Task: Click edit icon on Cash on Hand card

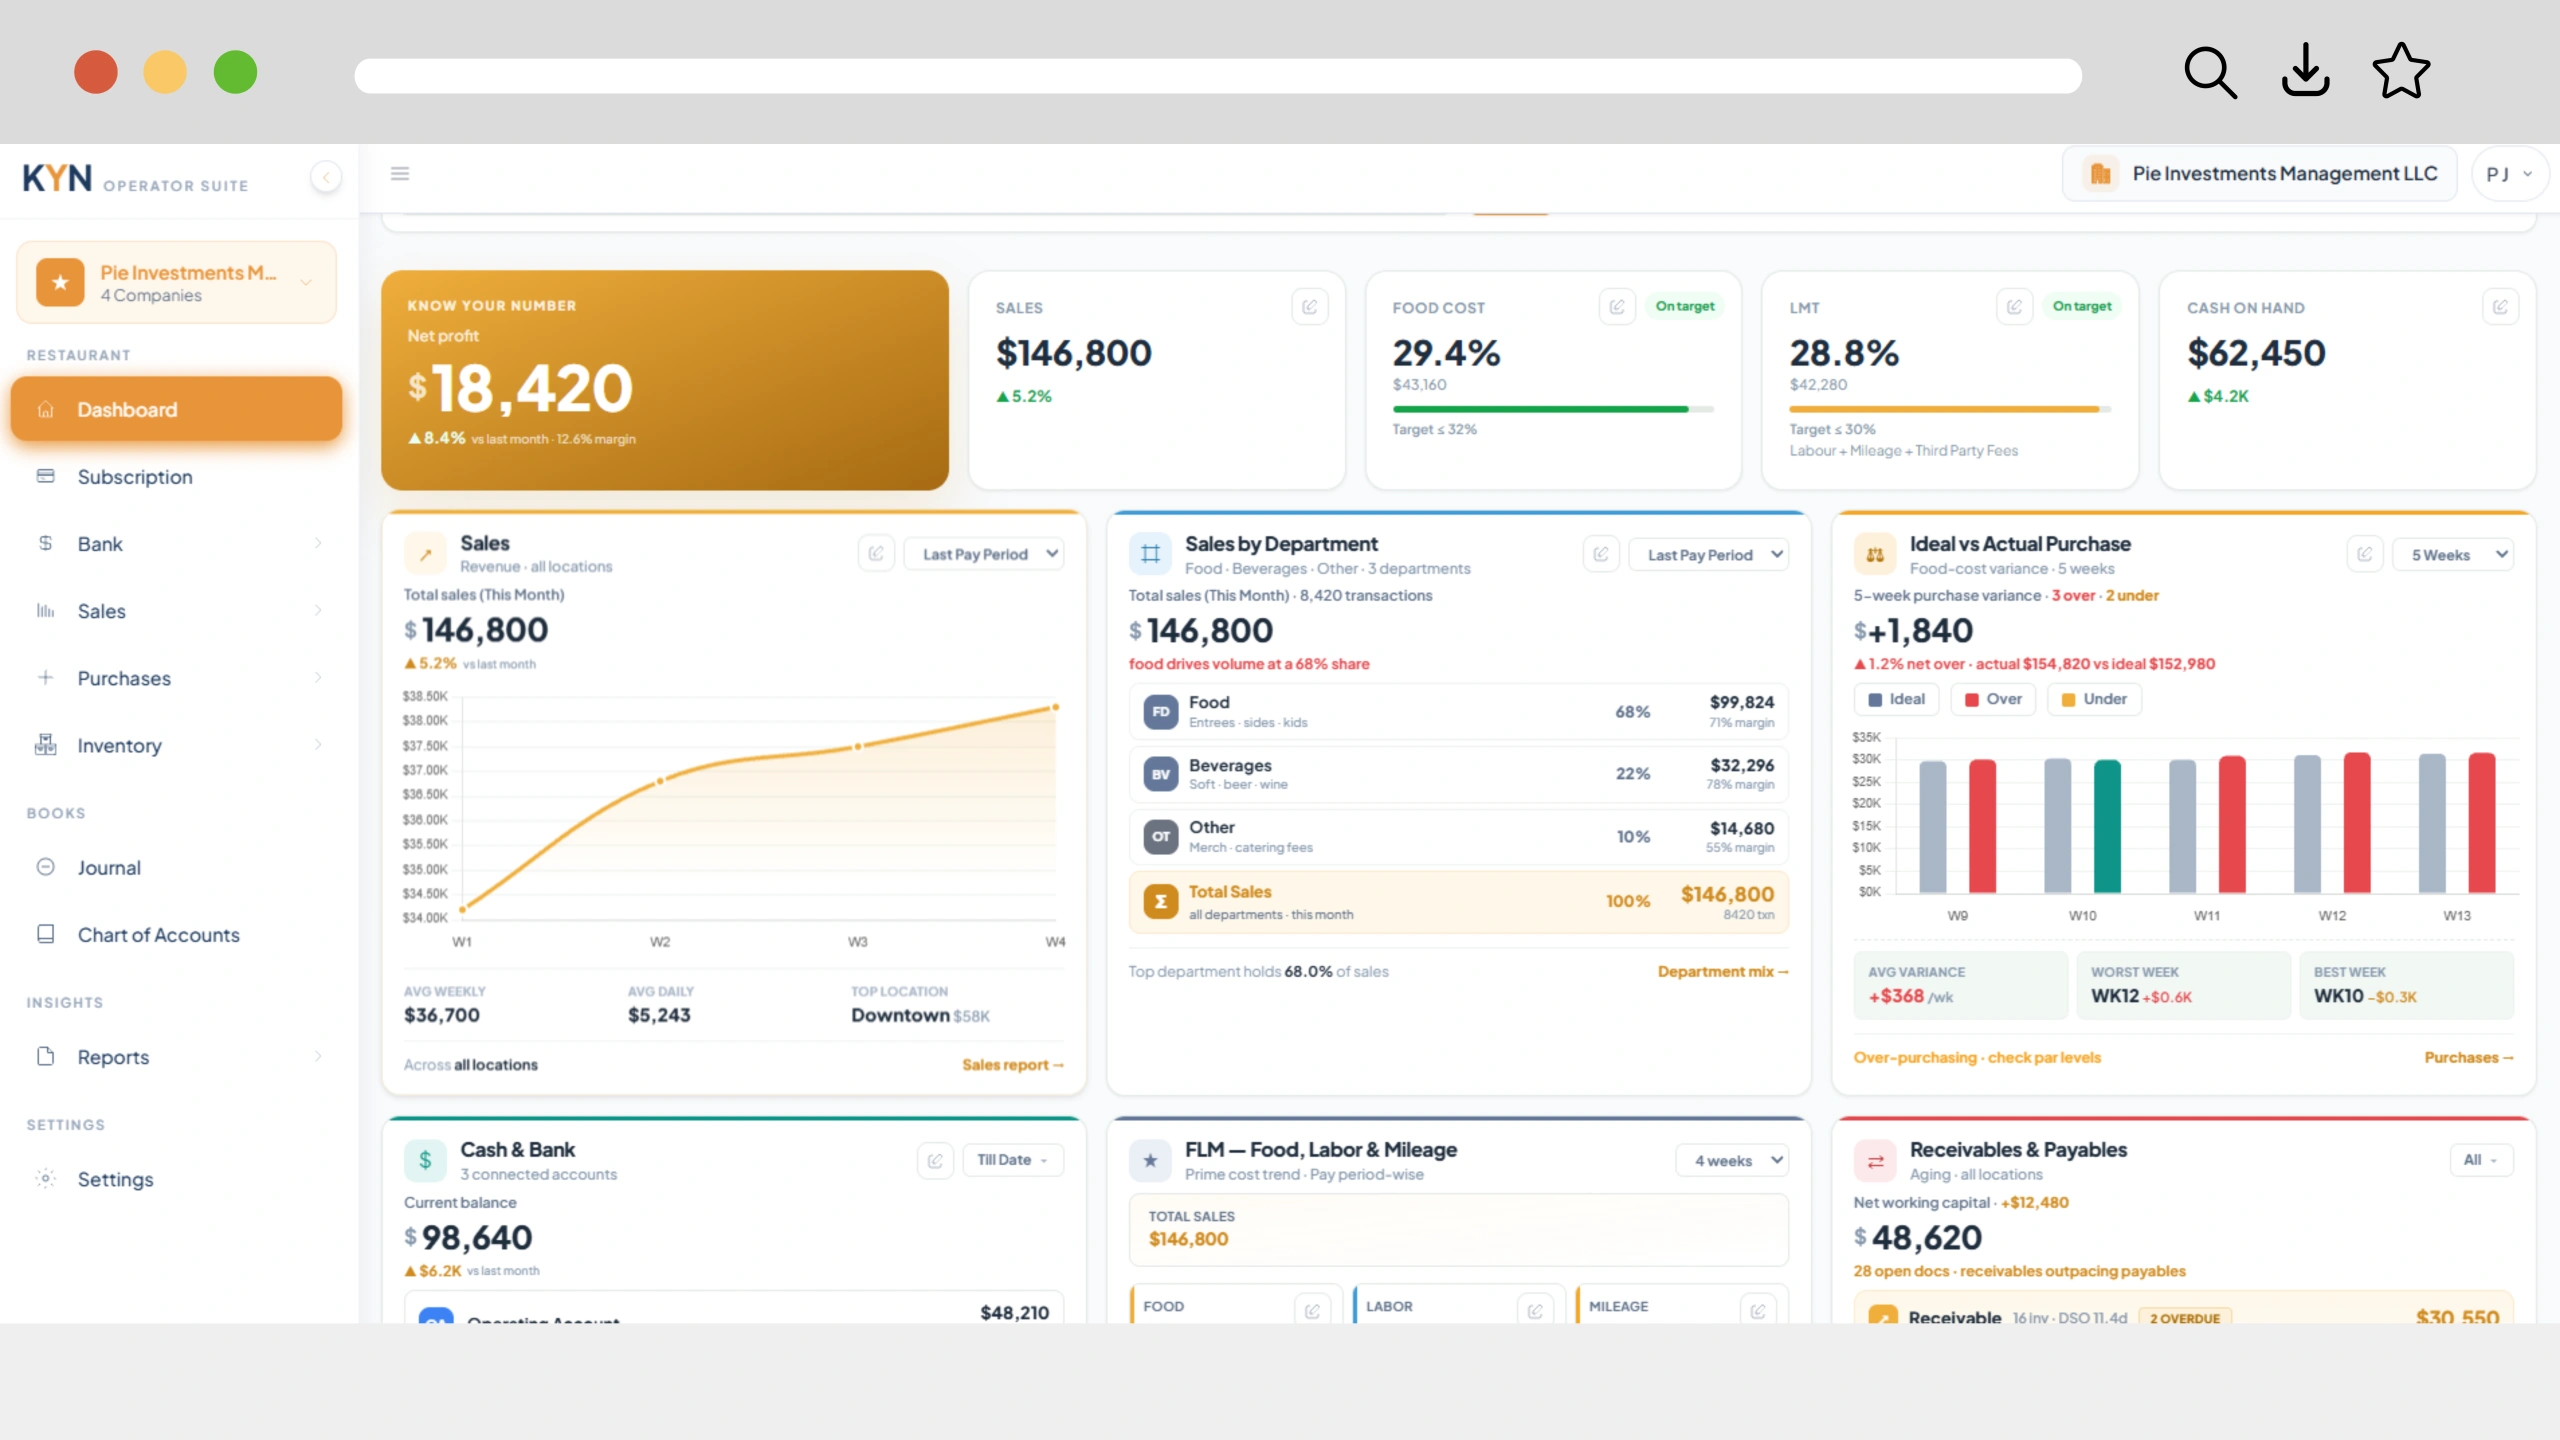Action: click(2499, 307)
